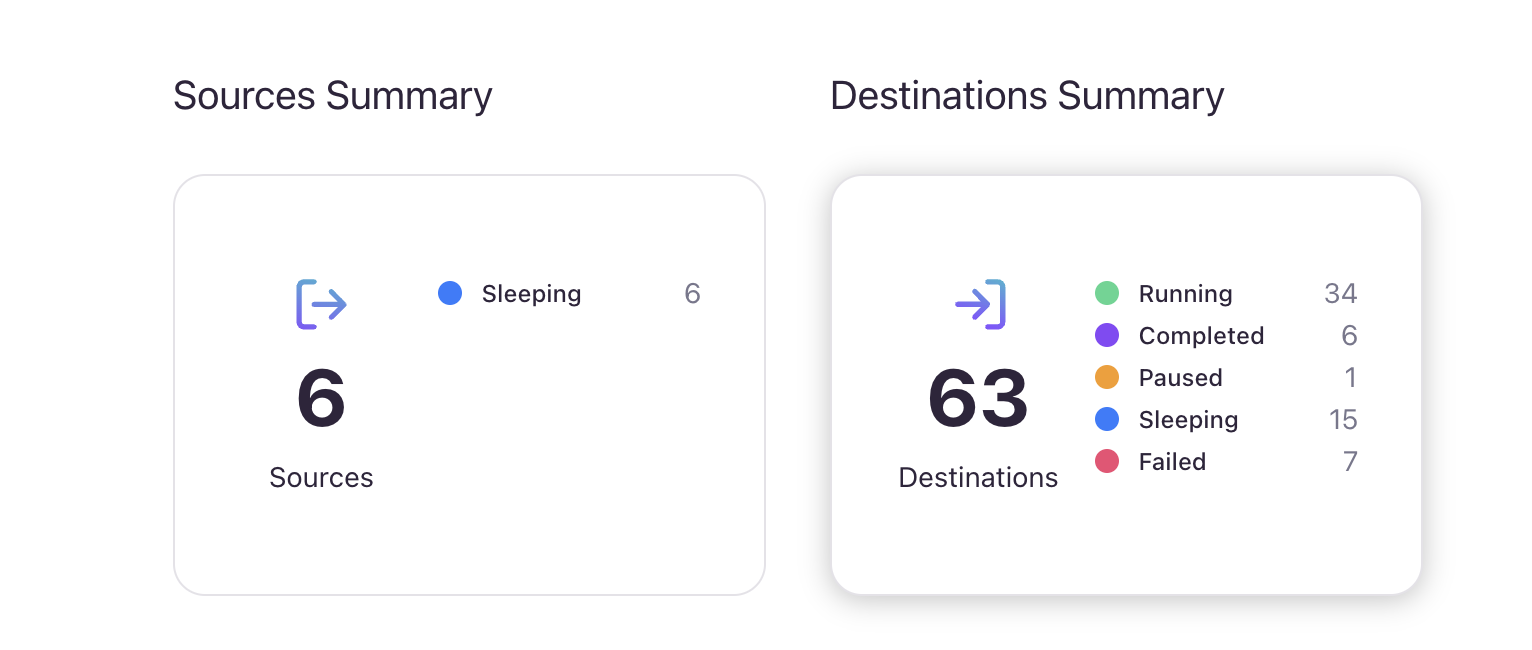
Task: Click the Destinations Summary heading
Action: (1027, 96)
